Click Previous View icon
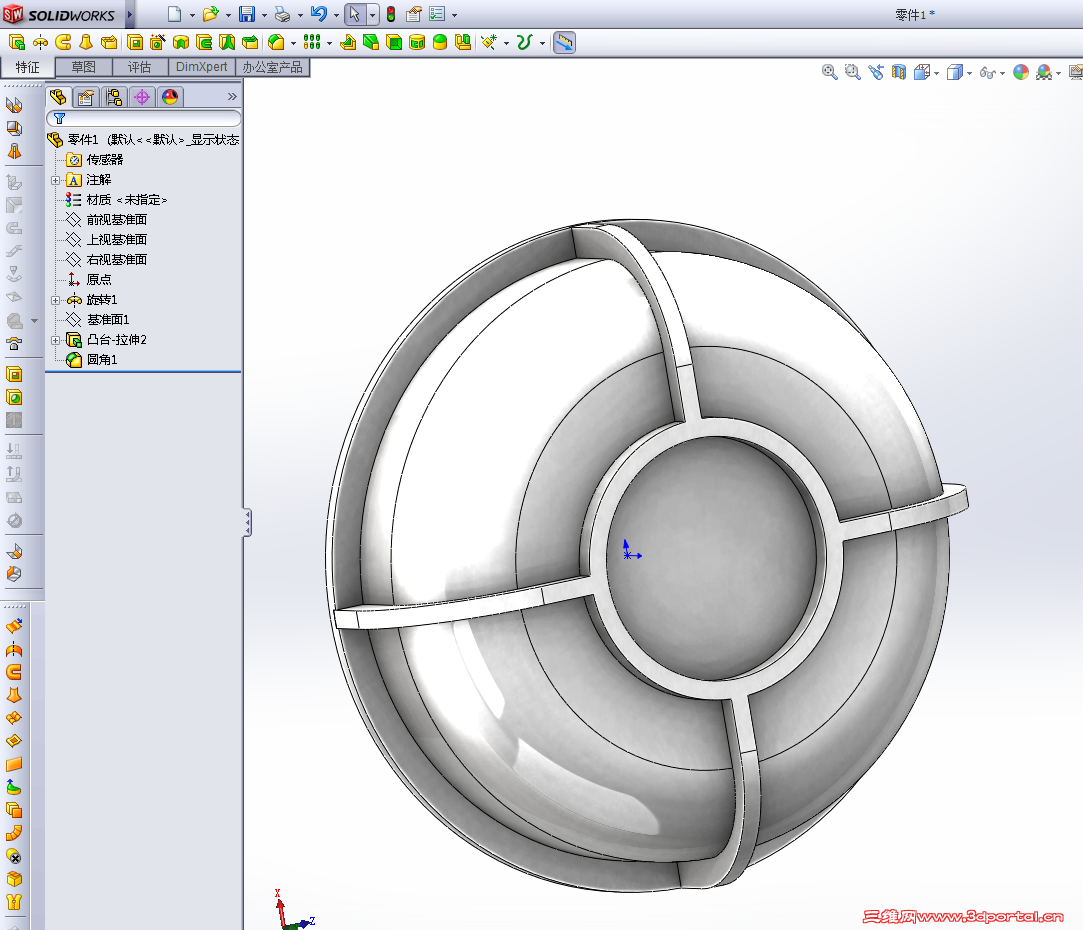 (876, 72)
